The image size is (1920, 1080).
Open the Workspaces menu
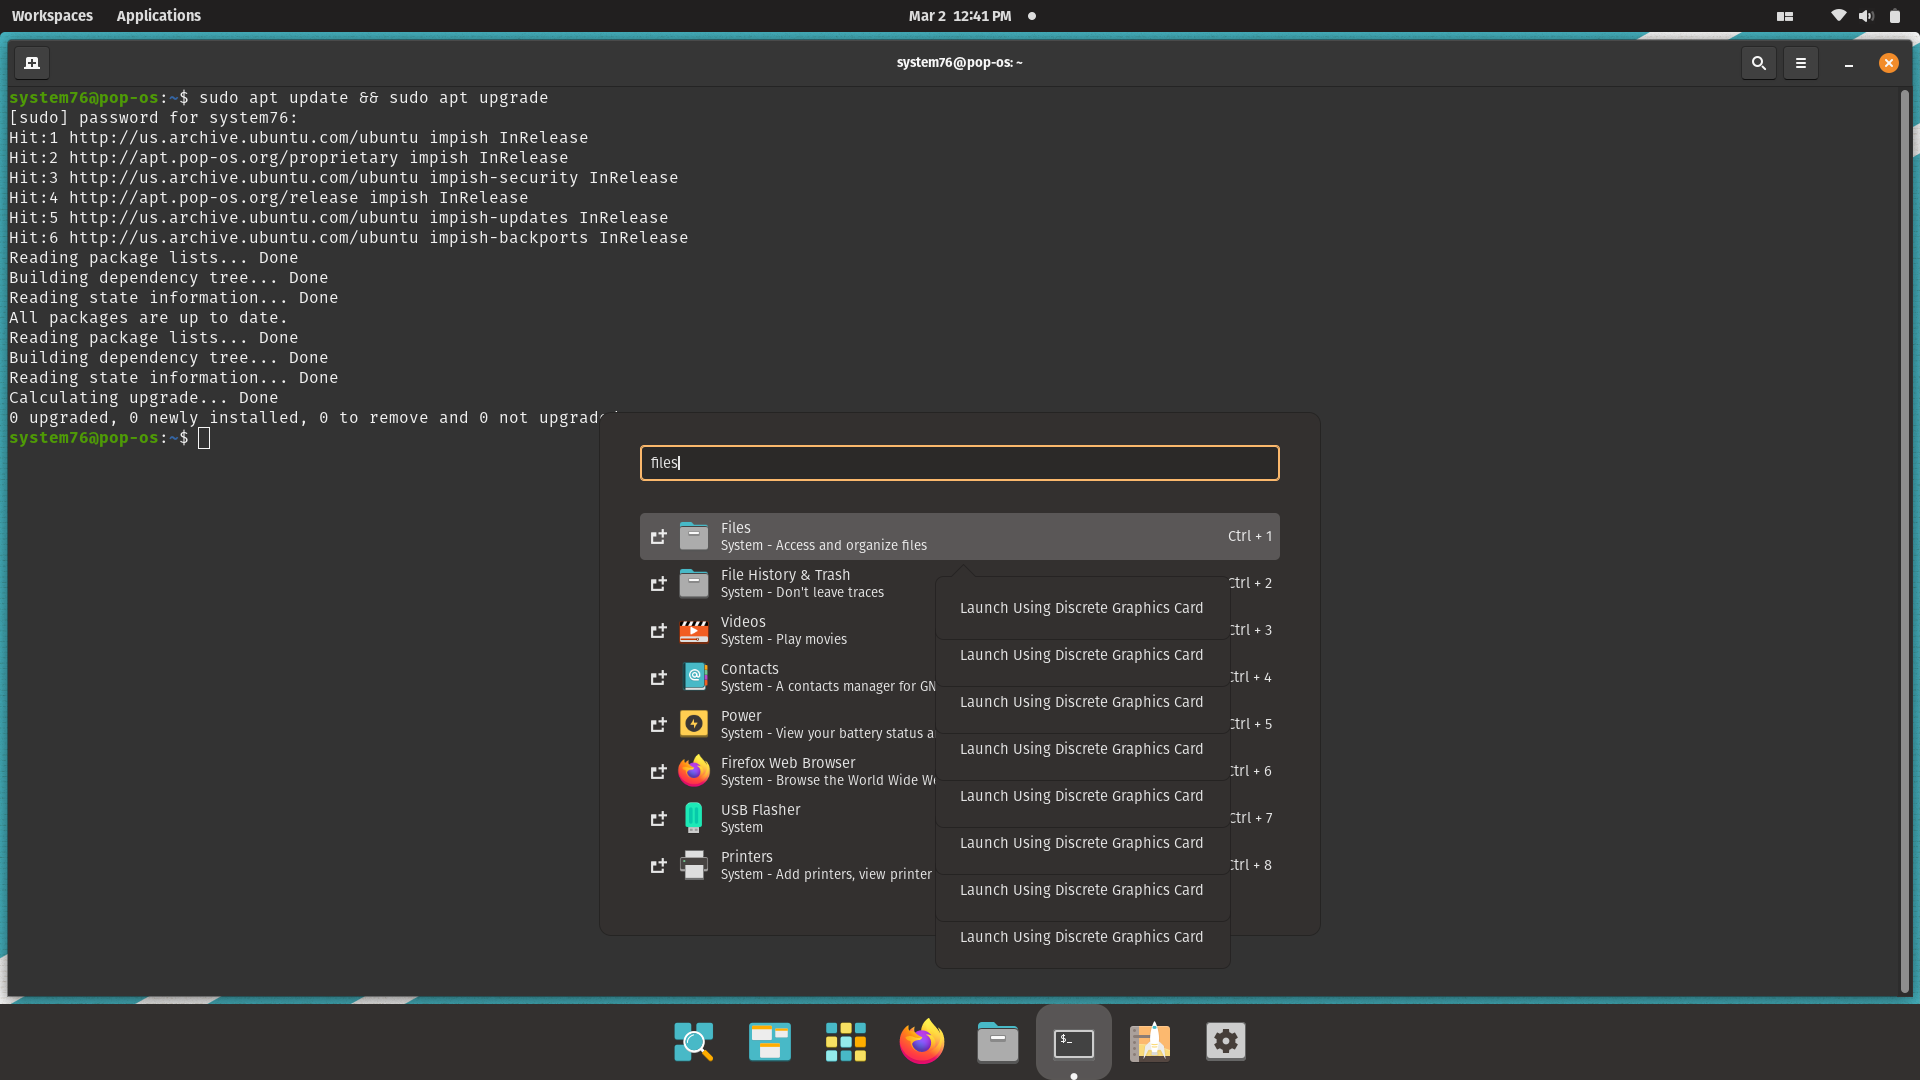click(52, 15)
